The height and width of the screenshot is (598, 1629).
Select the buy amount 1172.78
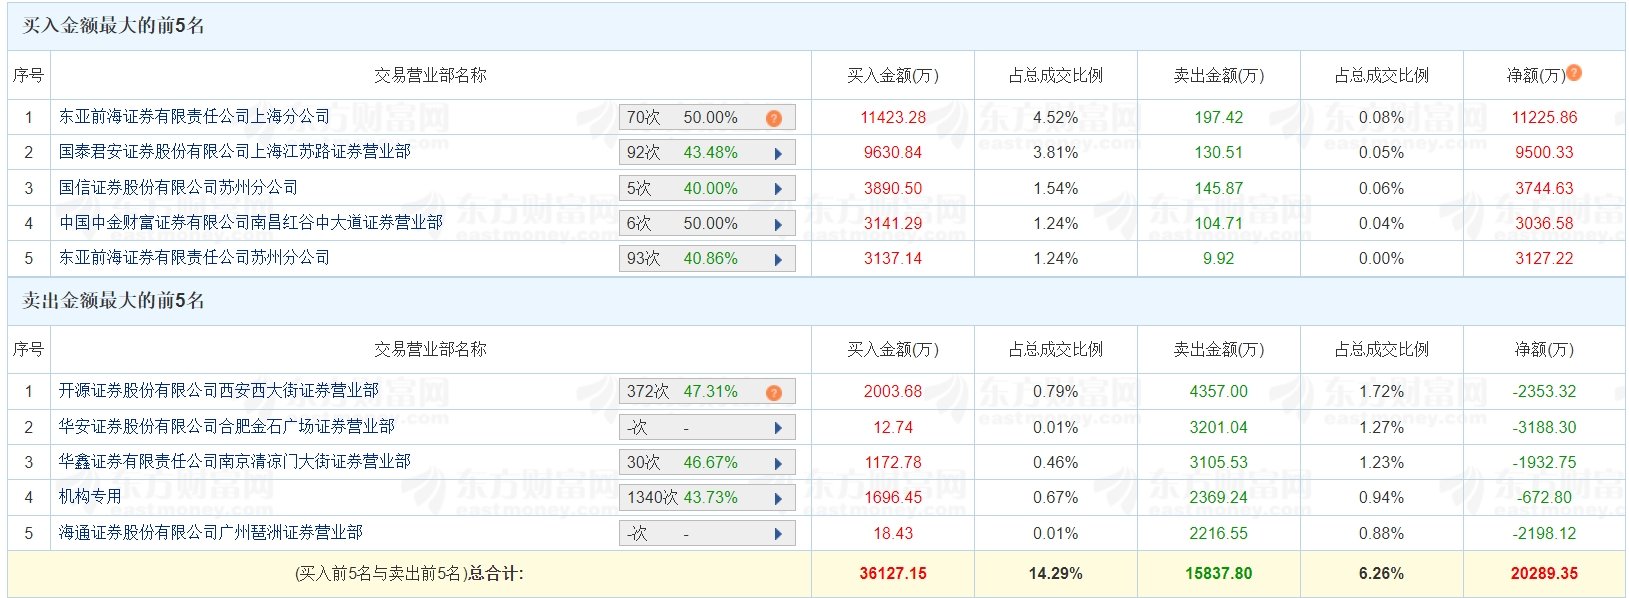(x=893, y=463)
